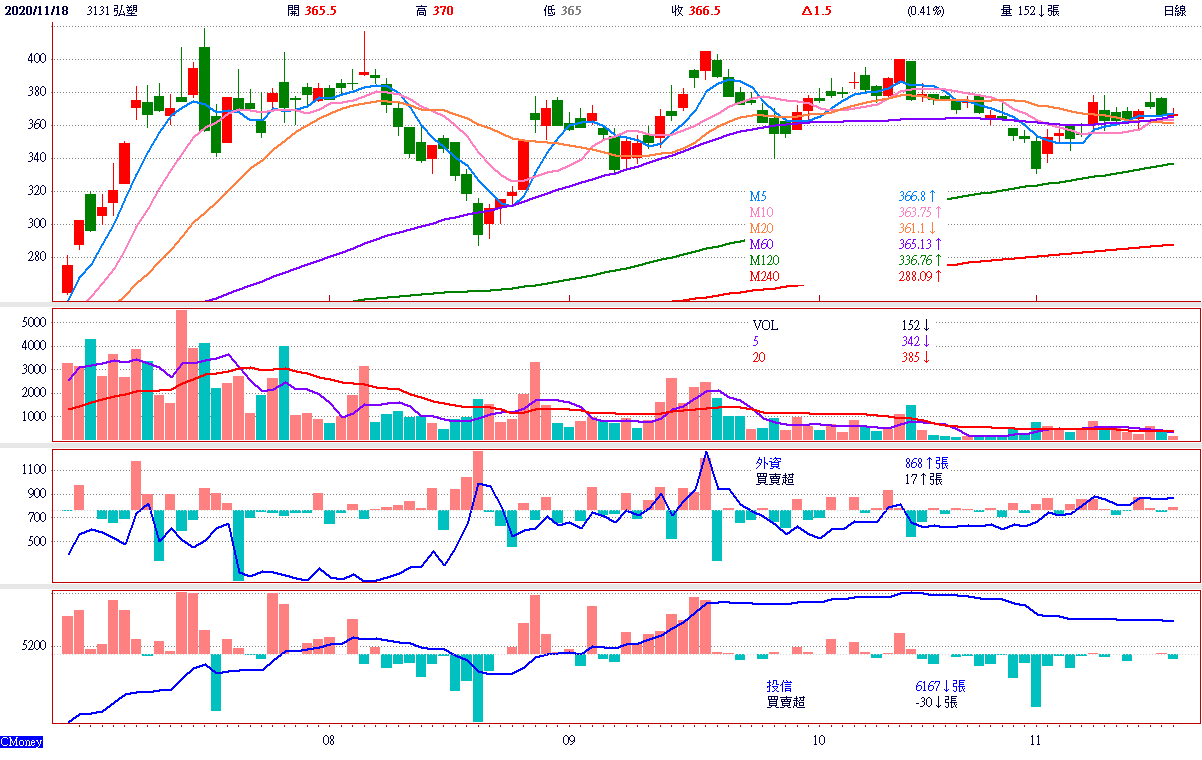This screenshot has width=1202, height=760.
Task: Select the M10 moving average label
Action: [763, 213]
